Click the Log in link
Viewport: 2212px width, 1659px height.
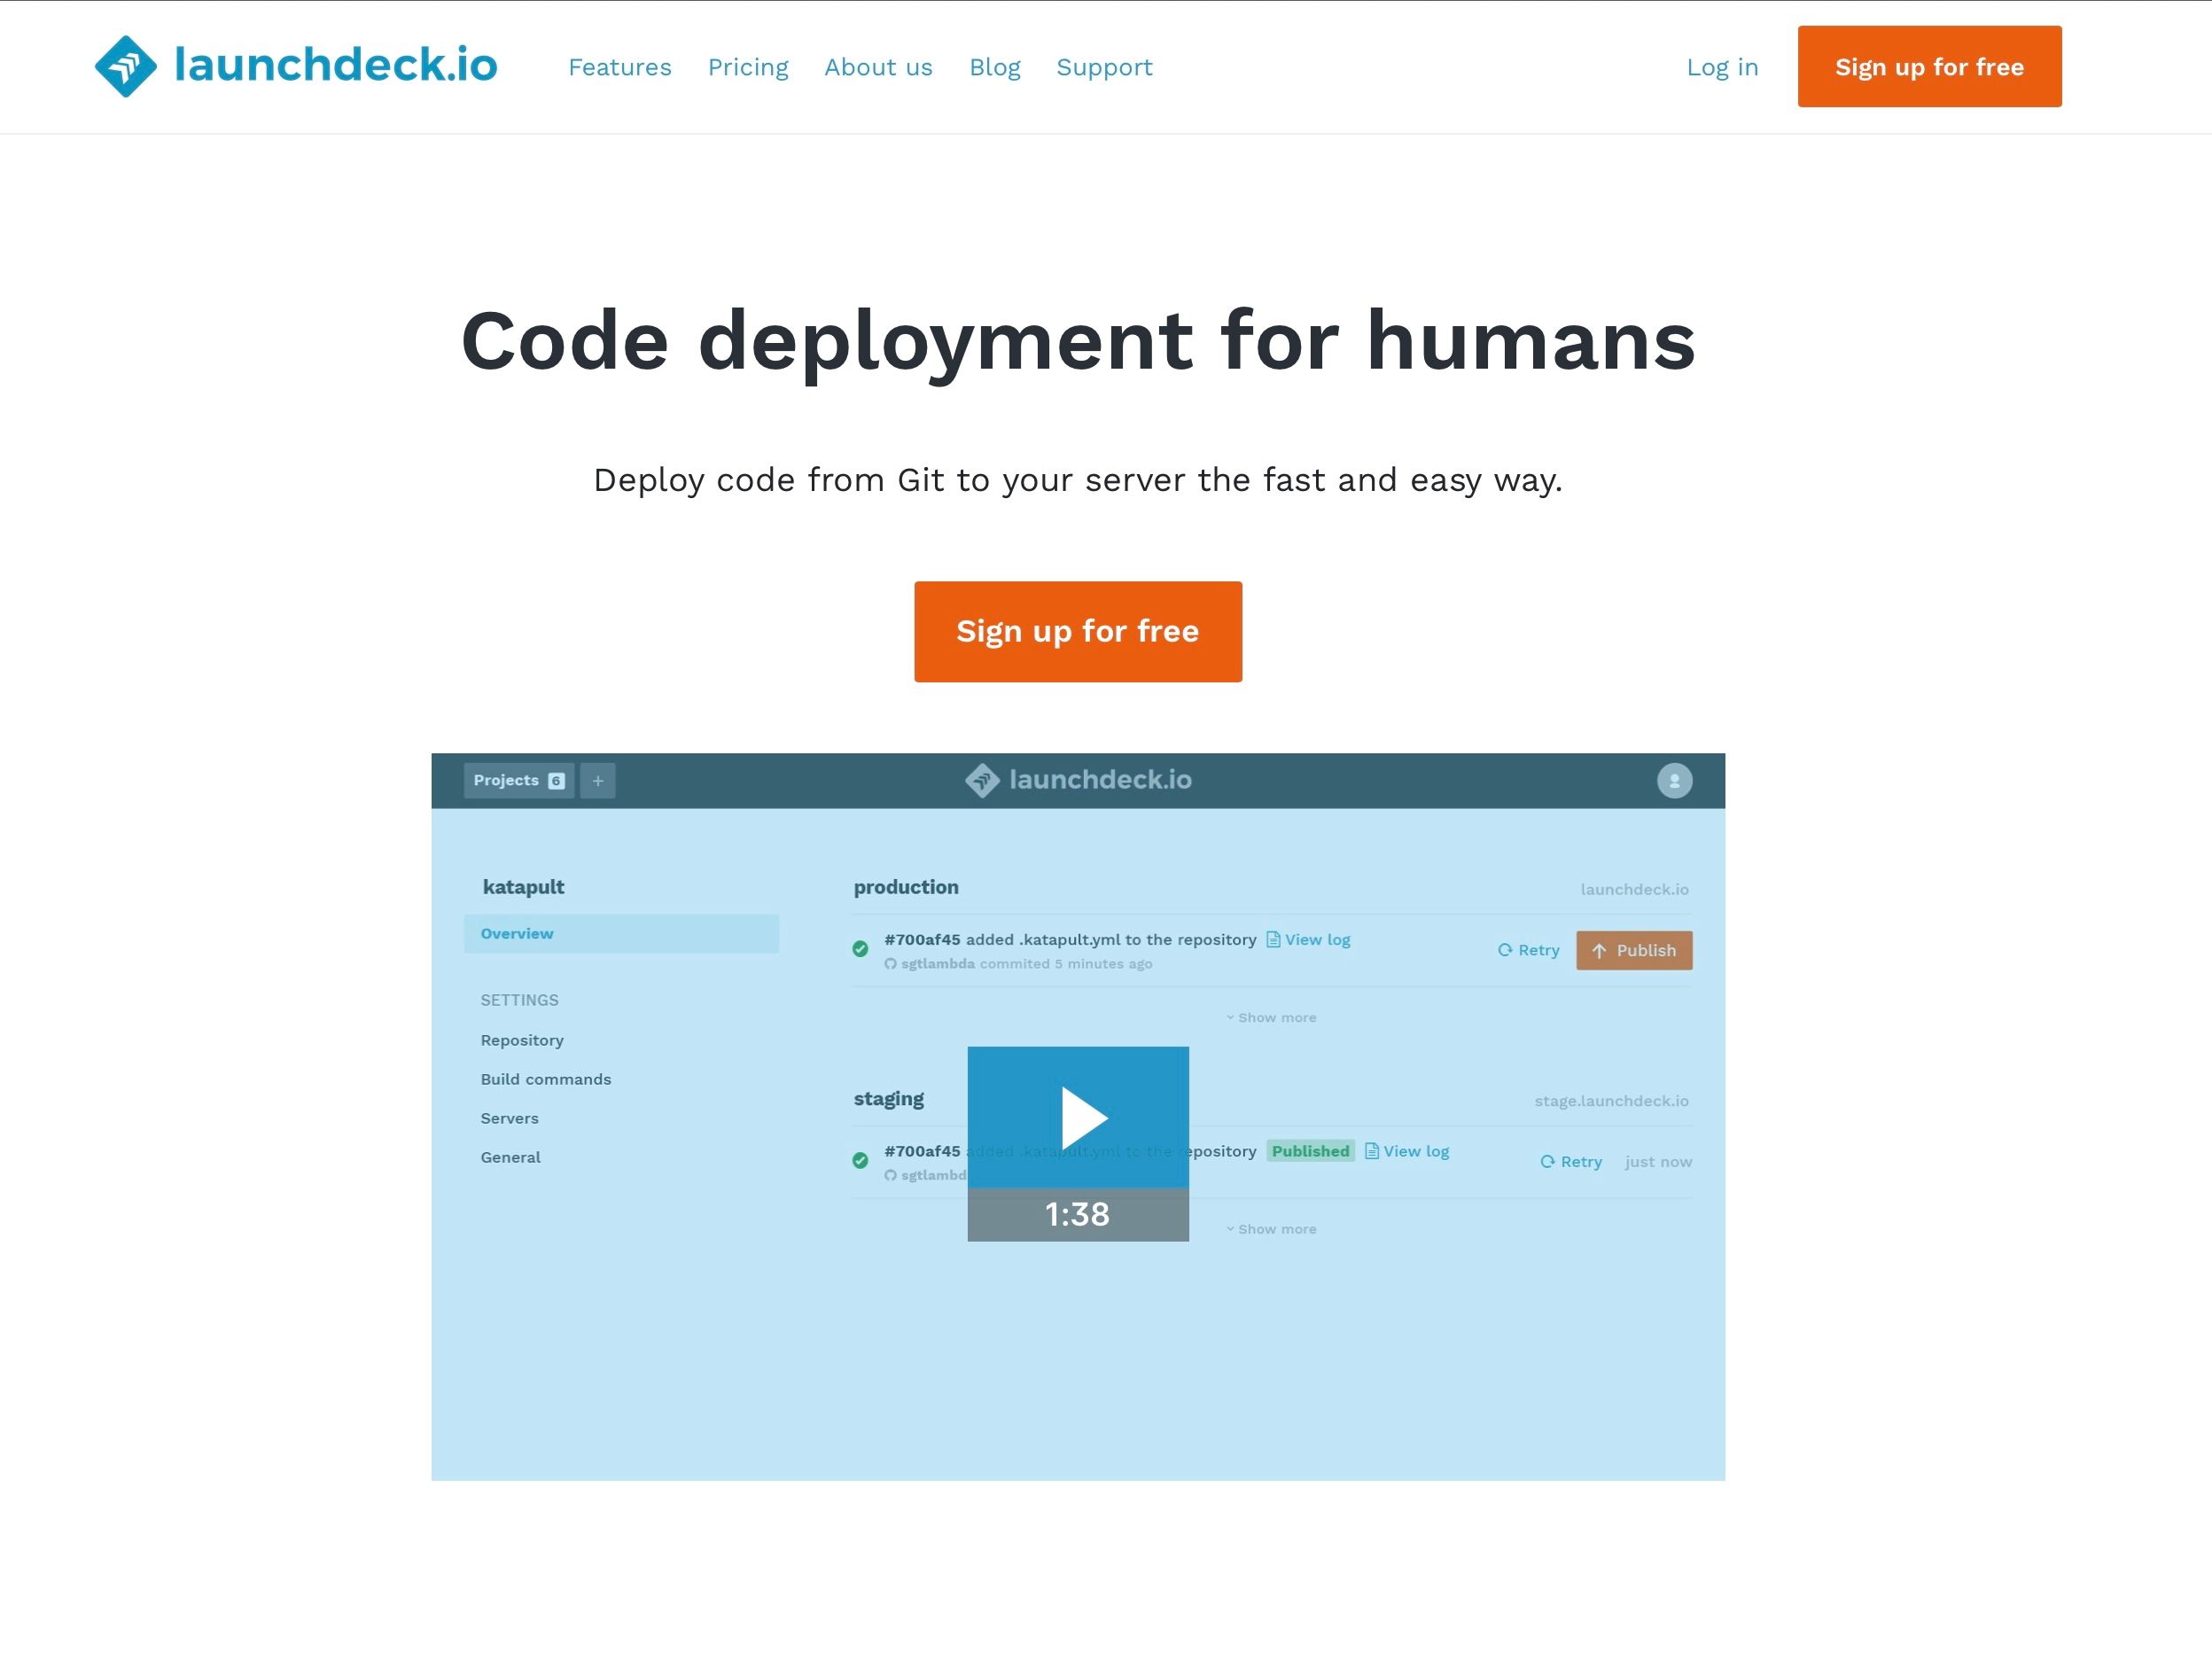tap(1722, 66)
